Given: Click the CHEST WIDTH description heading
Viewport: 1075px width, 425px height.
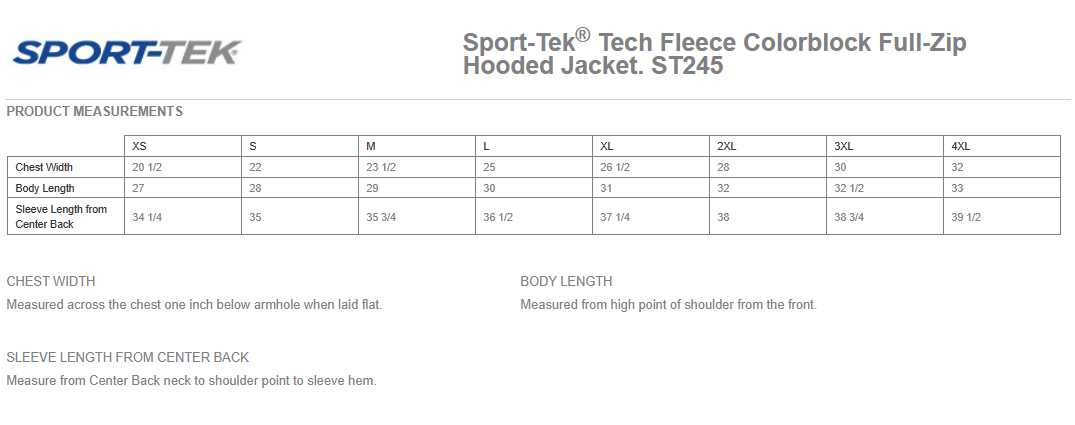Looking at the screenshot, I should [51, 281].
